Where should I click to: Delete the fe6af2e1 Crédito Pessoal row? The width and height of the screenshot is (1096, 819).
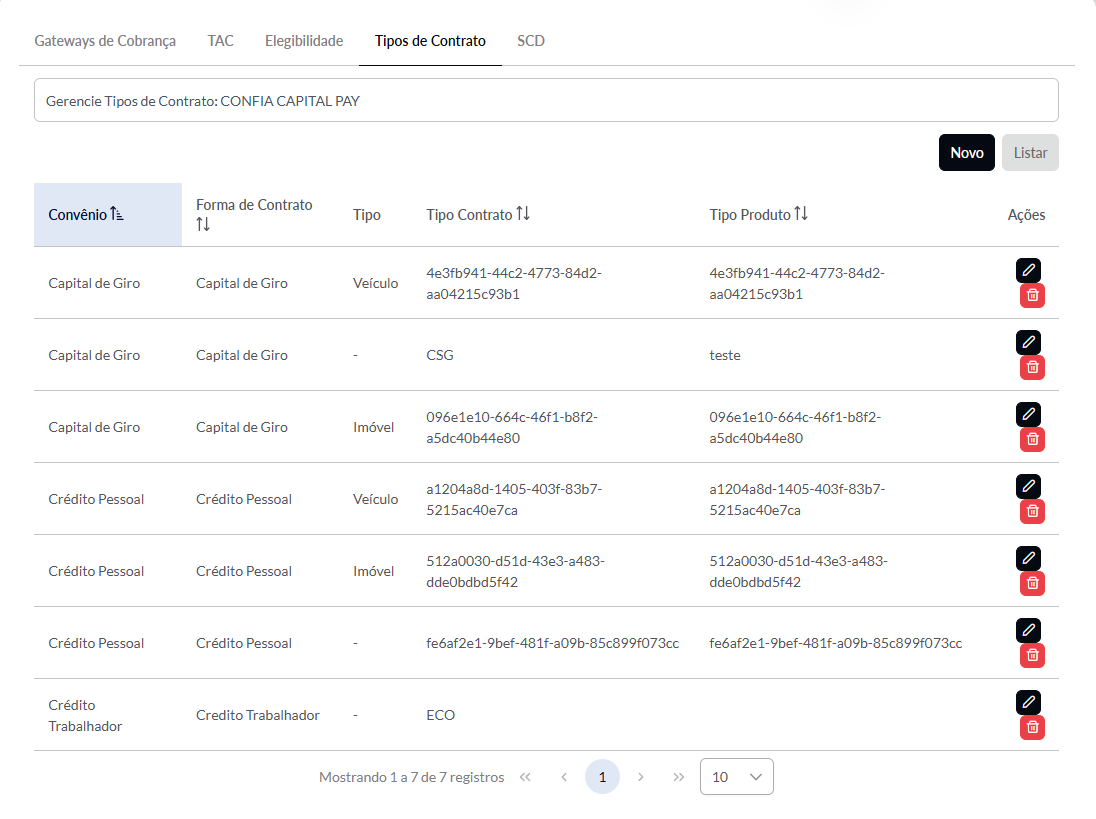tap(1032, 655)
